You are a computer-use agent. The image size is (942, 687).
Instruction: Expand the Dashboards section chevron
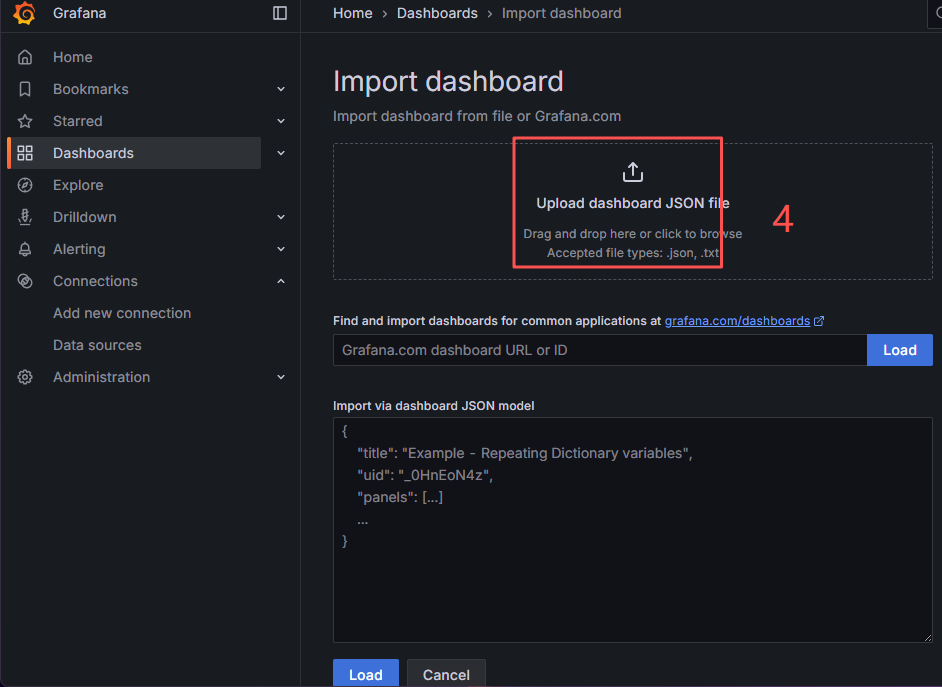[x=281, y=153]
